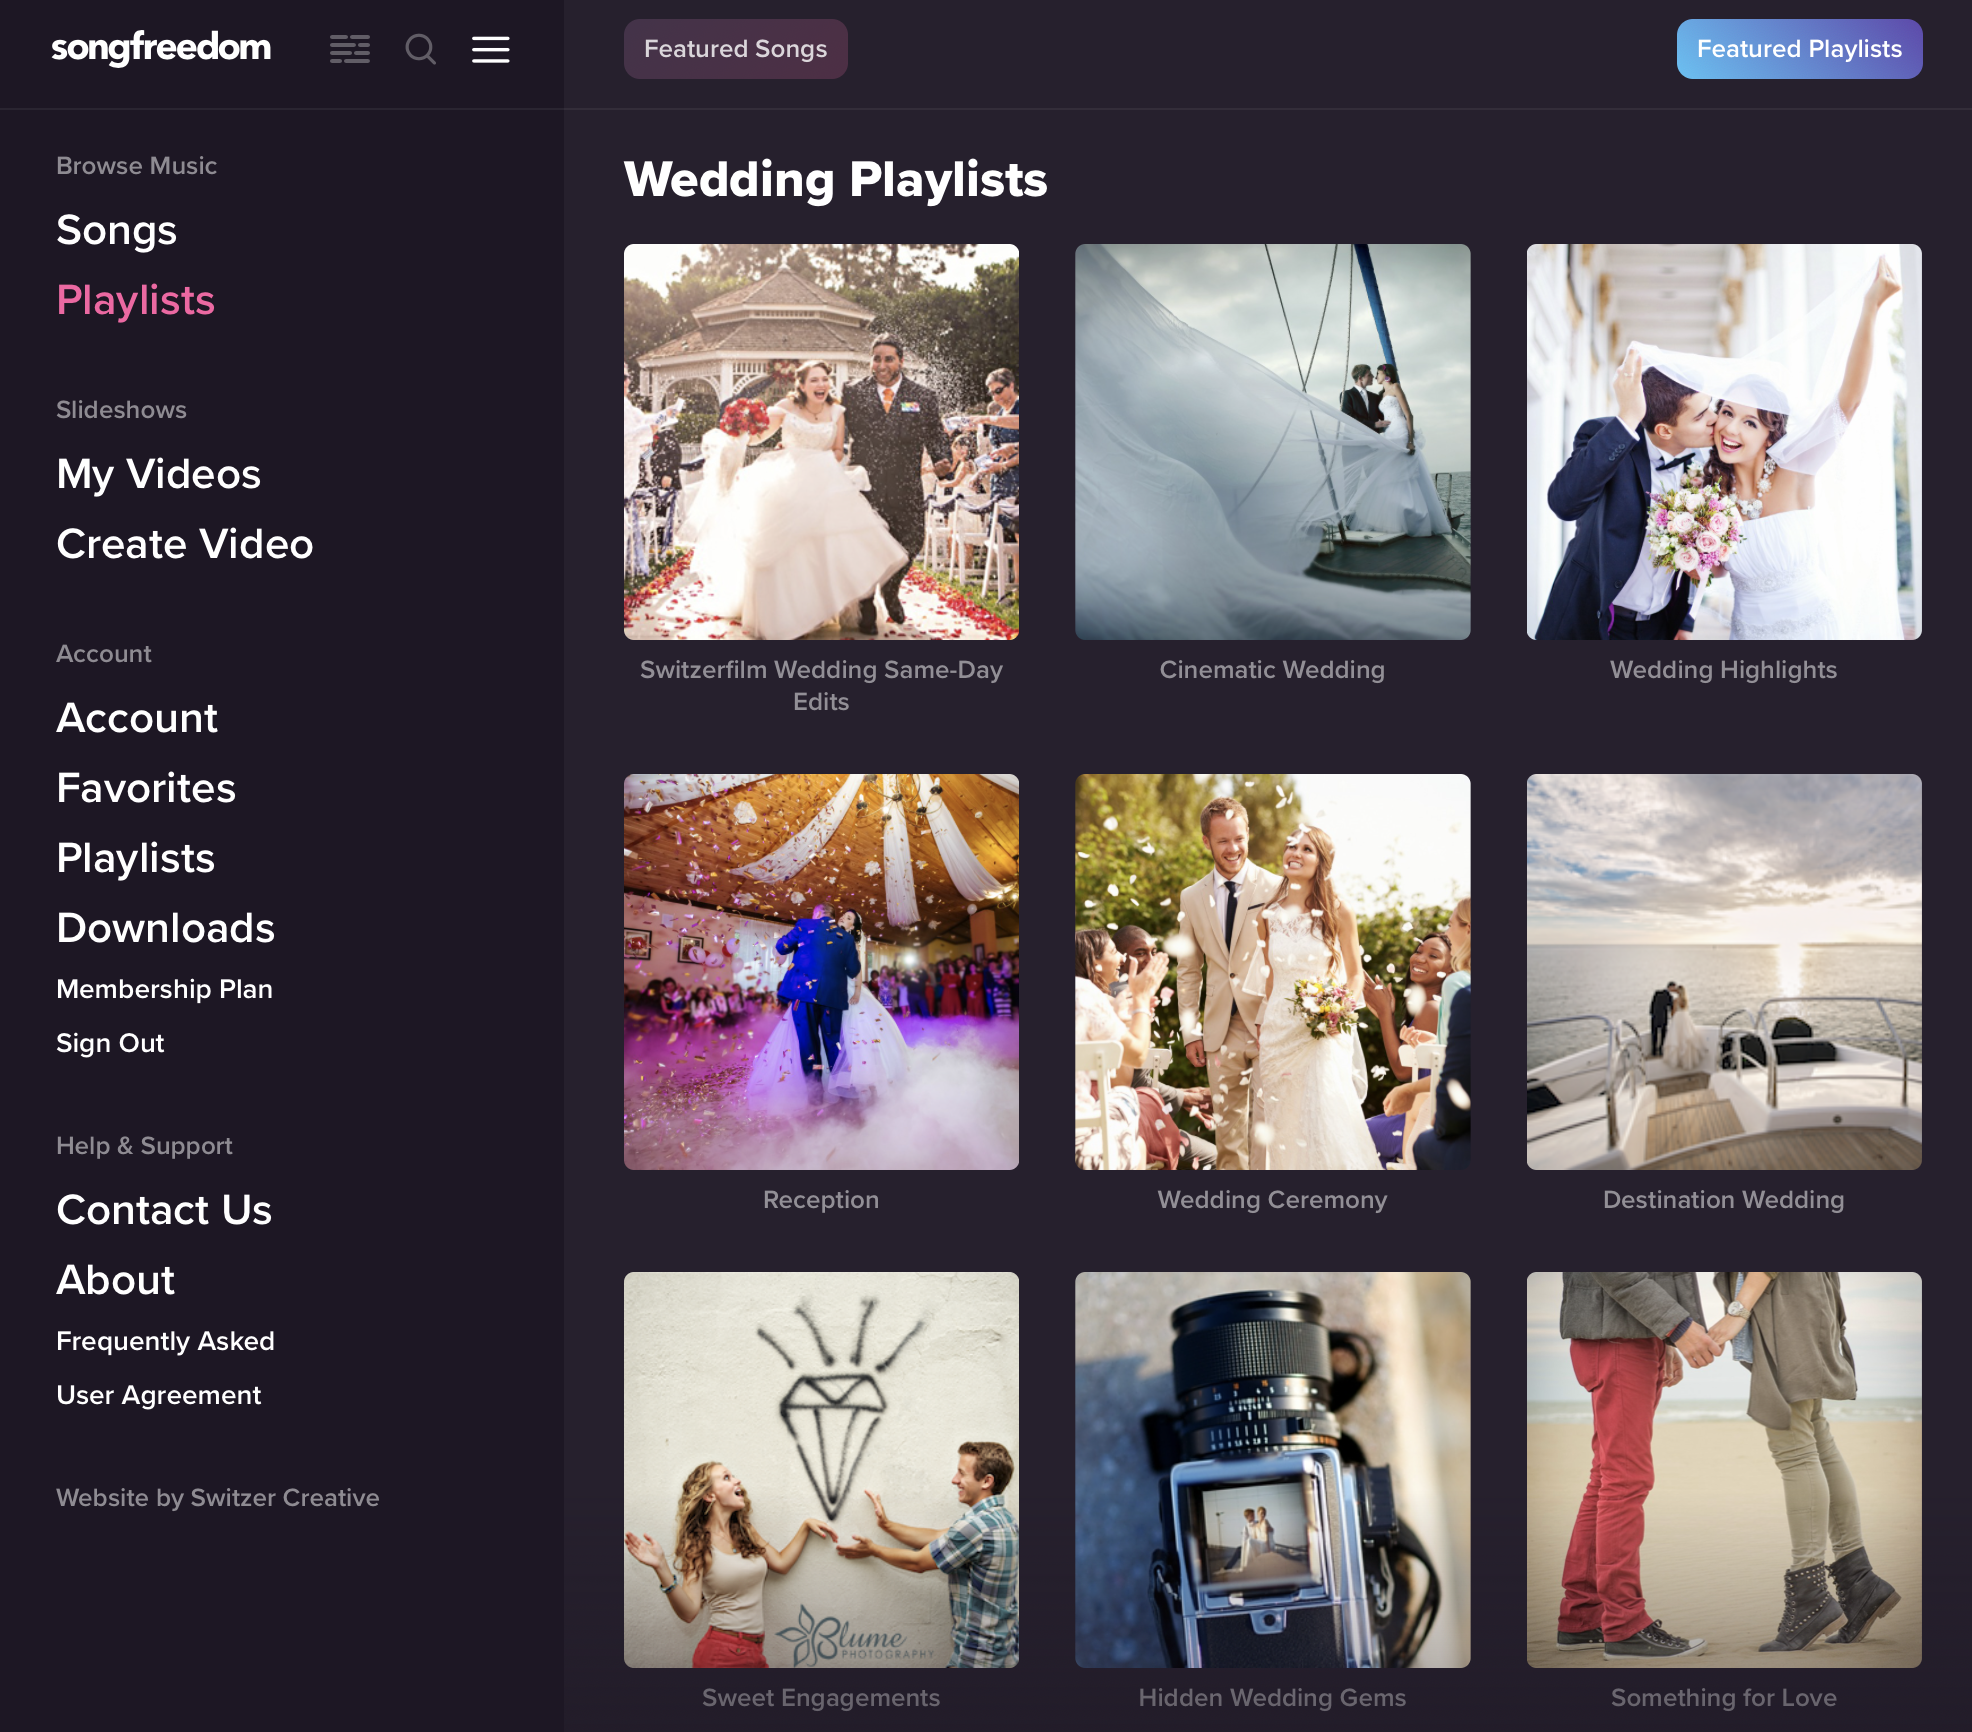The width and height of the screenshot is (1972, 1732).
Task: Open the Cinematic Wedding playlist thumbnail
Action: pos(1272,442)
